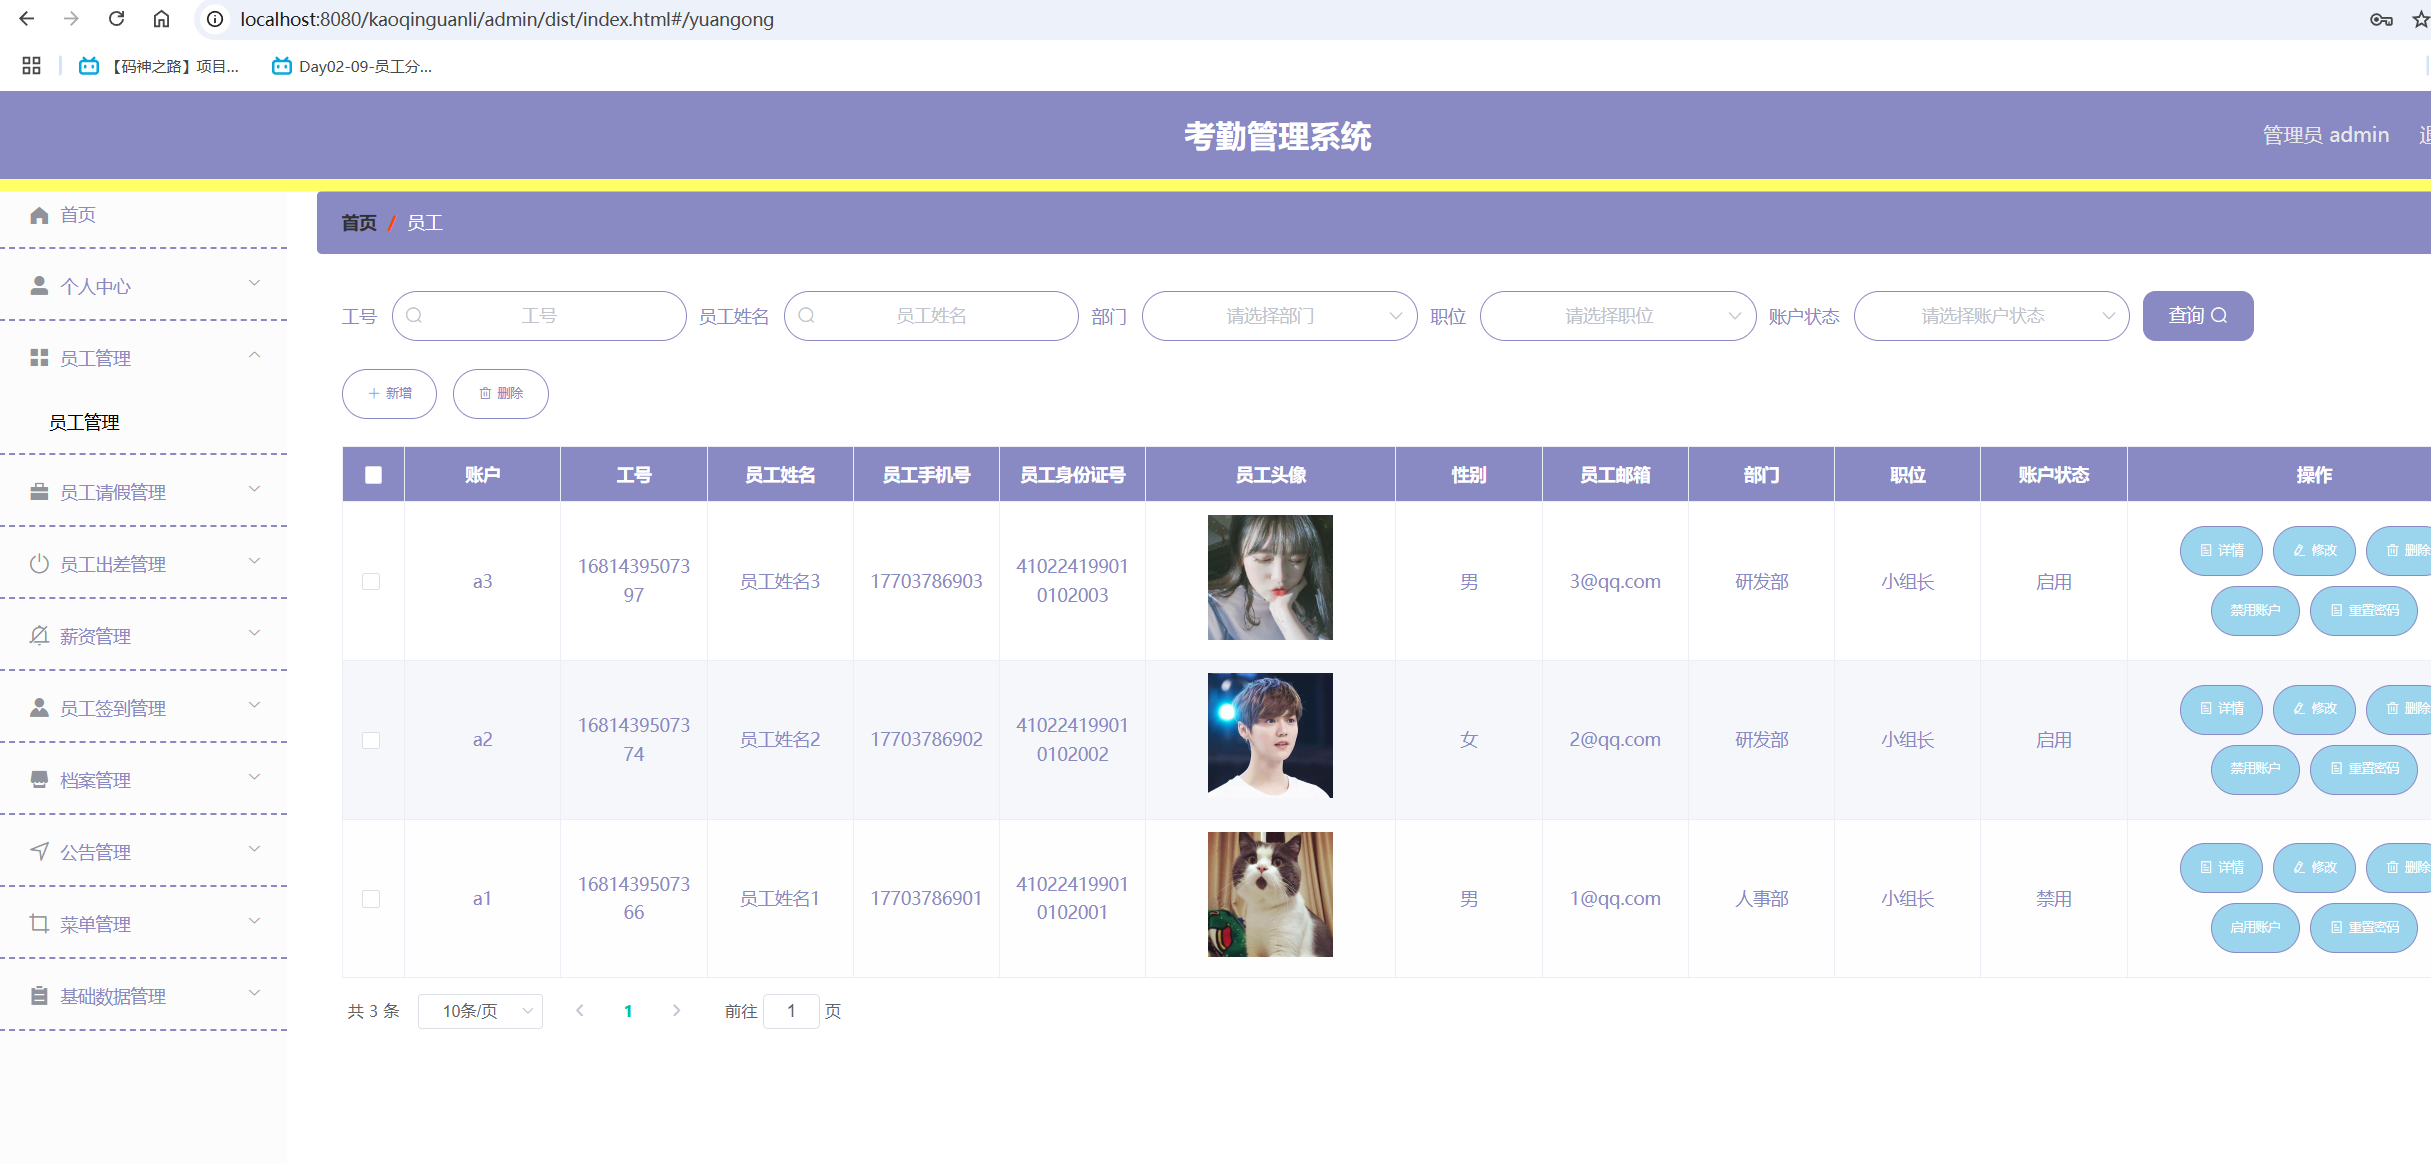Click the 员工出差管理 power icon

(39, 564)
